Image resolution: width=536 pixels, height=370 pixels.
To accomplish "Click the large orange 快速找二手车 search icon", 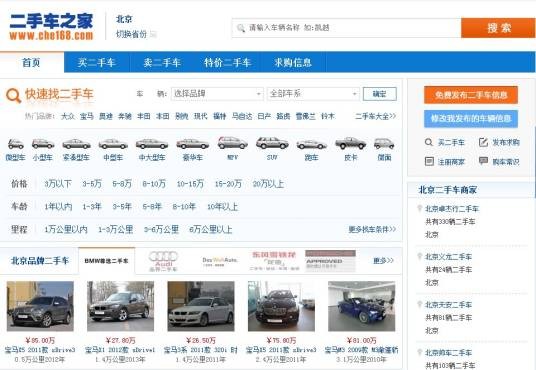I will [14, 95].
